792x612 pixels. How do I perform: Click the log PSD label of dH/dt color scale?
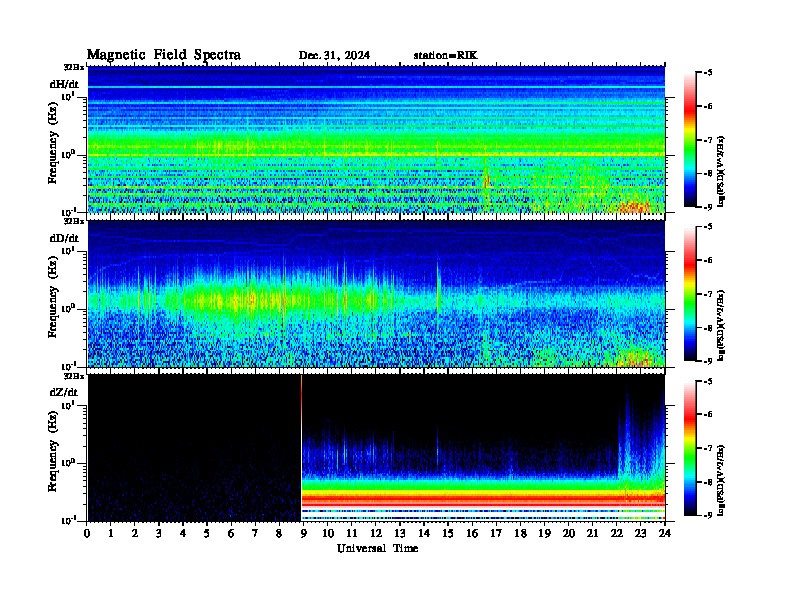pyautogui.click(x=721, y=170)
